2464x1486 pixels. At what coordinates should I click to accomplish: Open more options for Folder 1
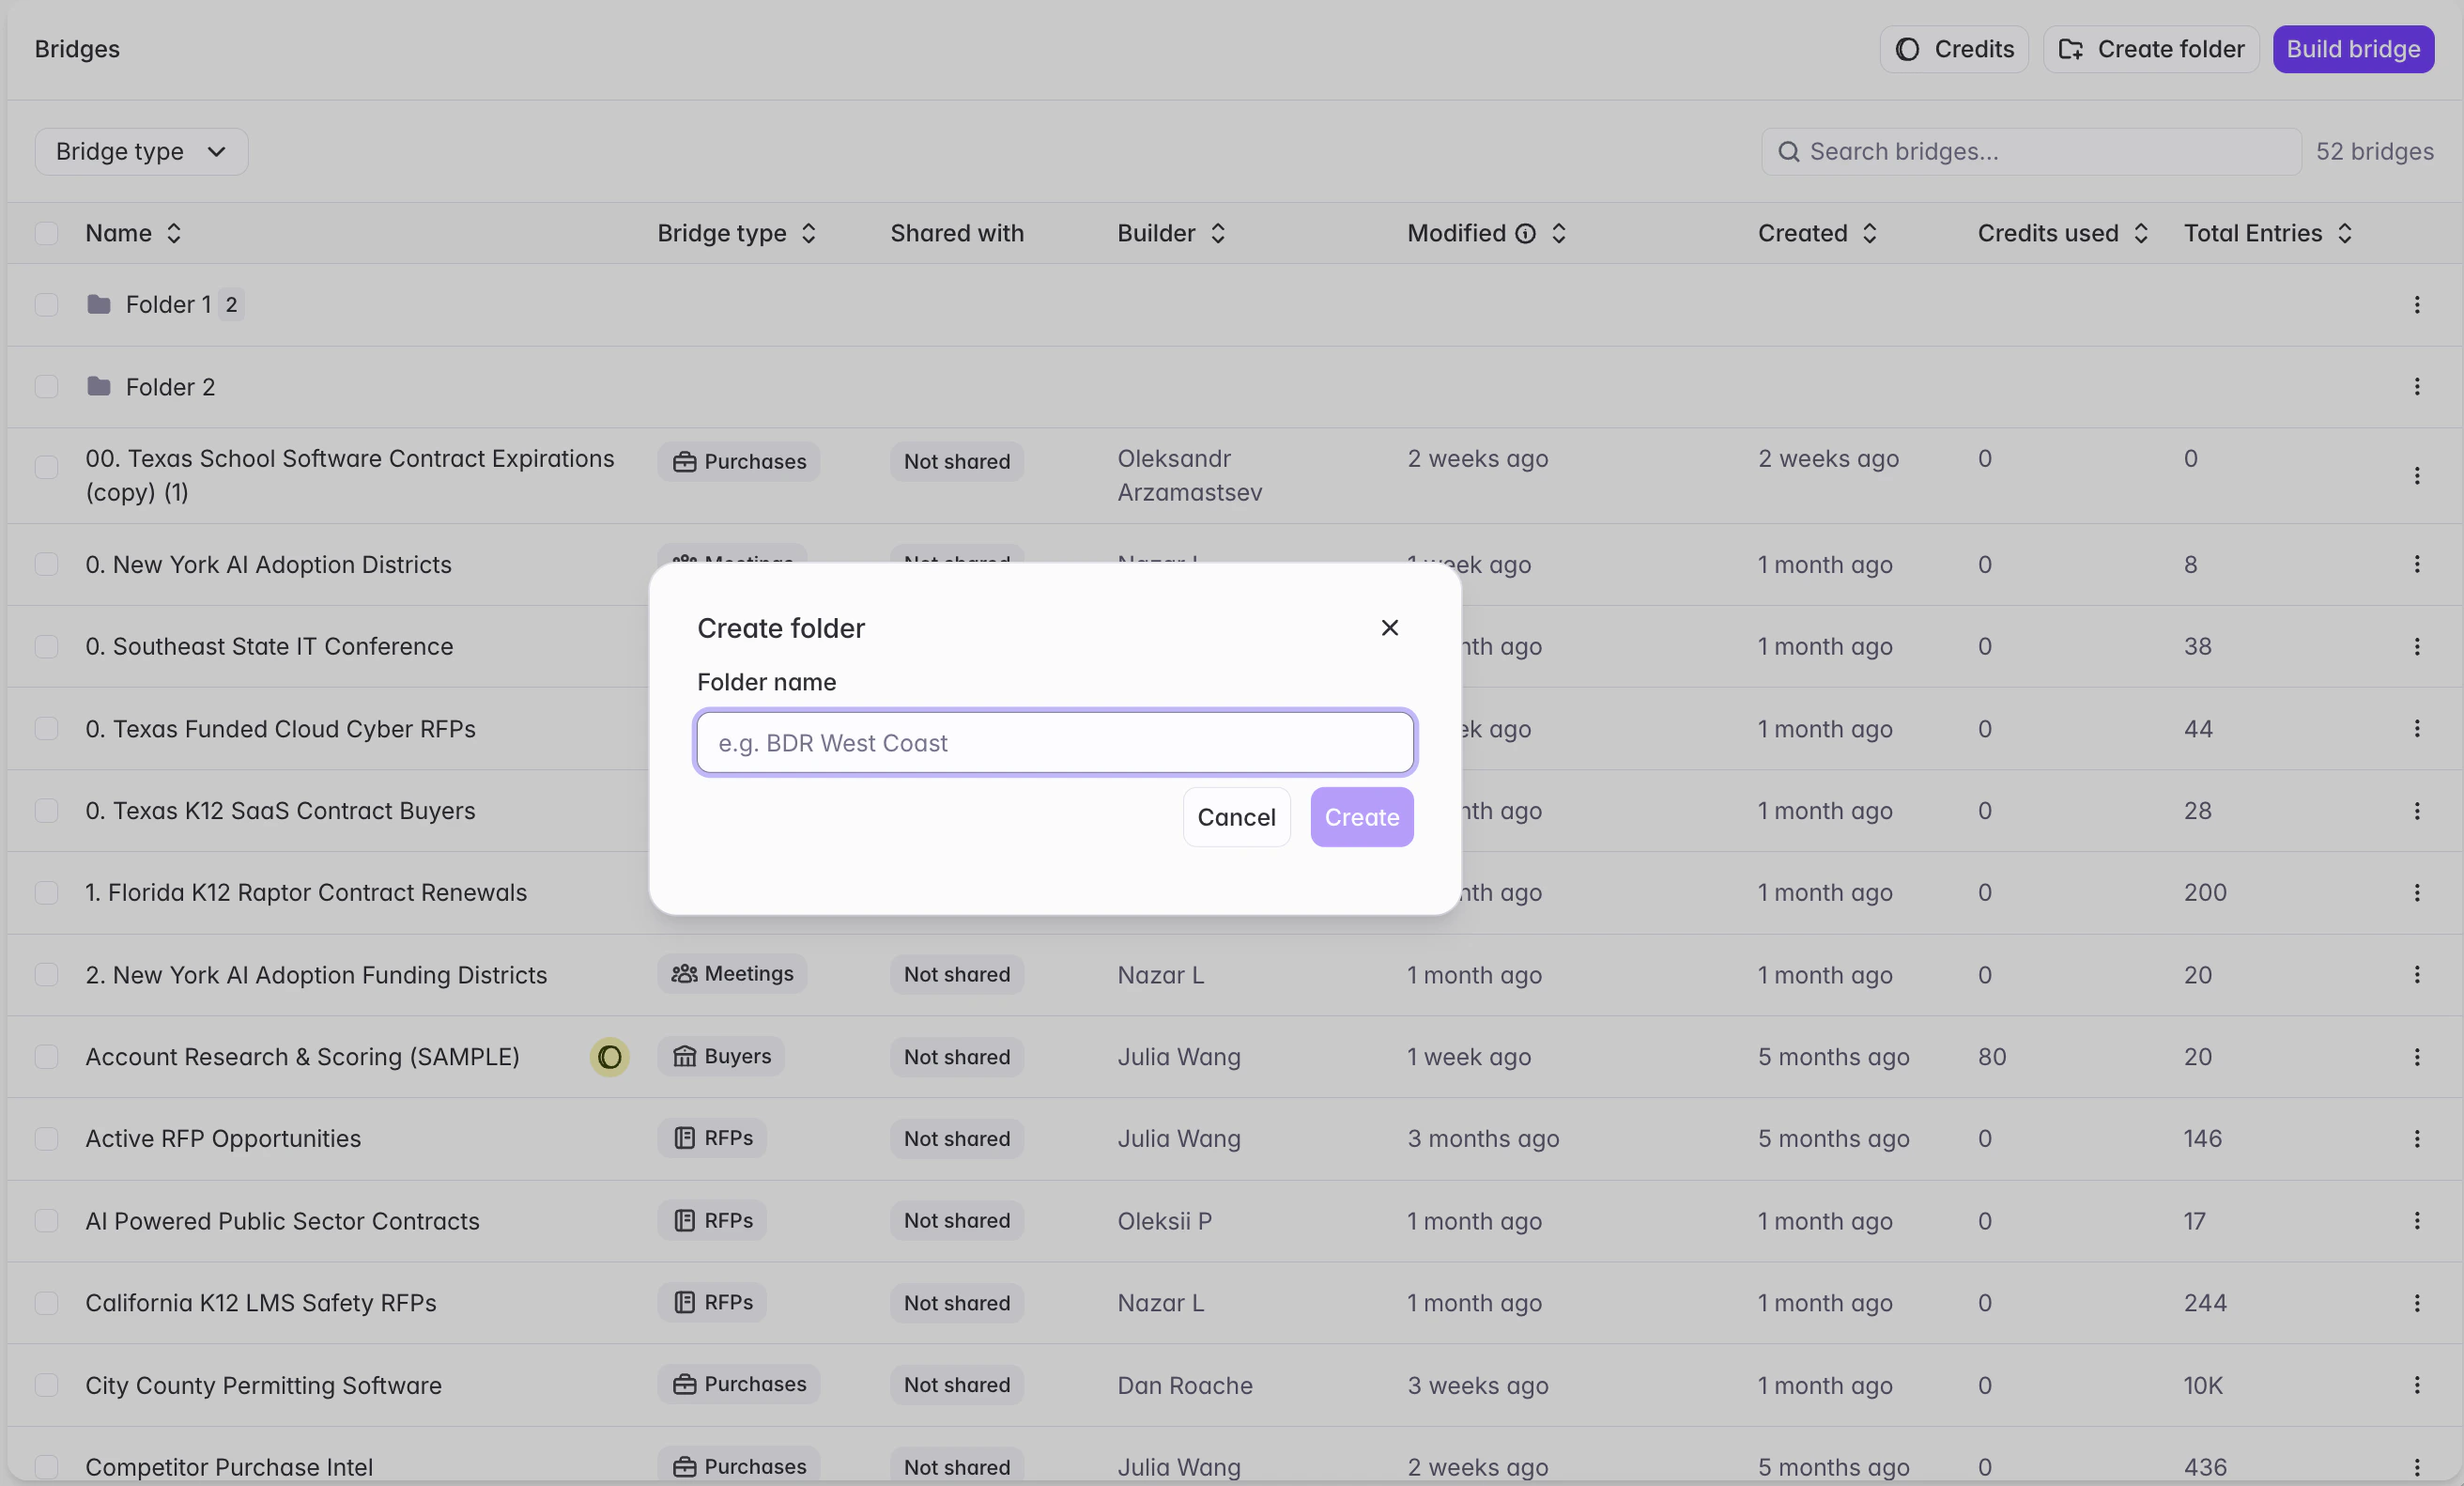(2416, 304)
